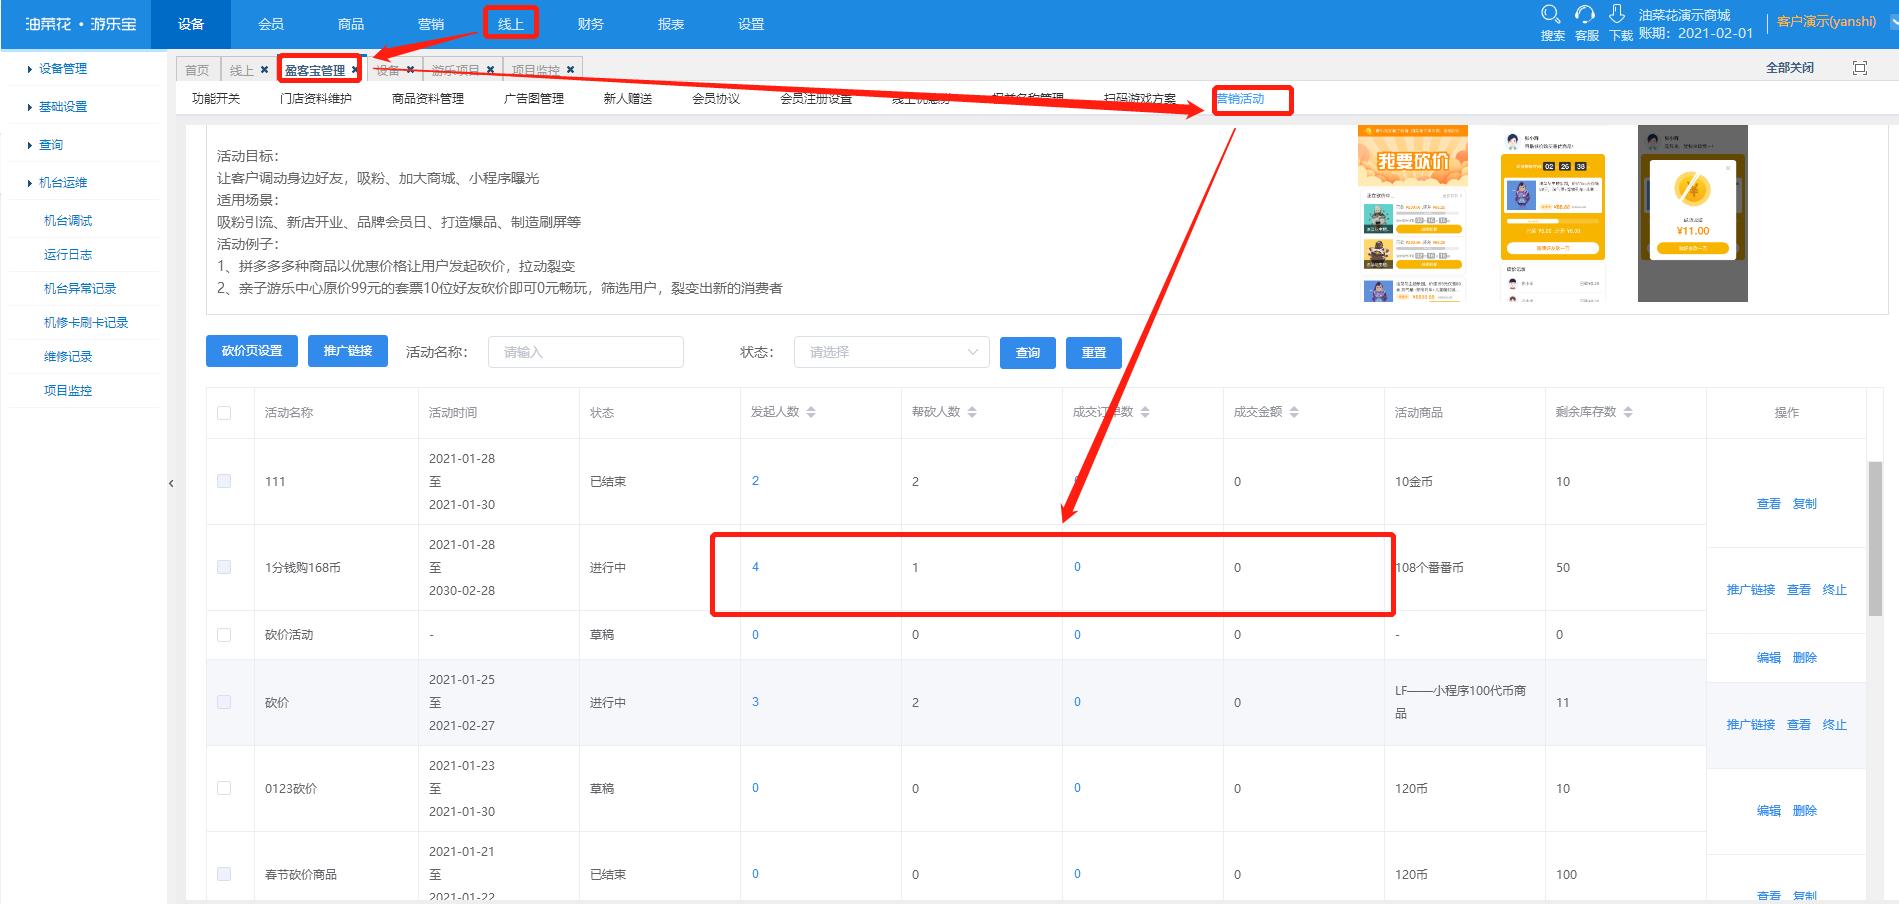Open the 营销 top menu

(431, 24)
